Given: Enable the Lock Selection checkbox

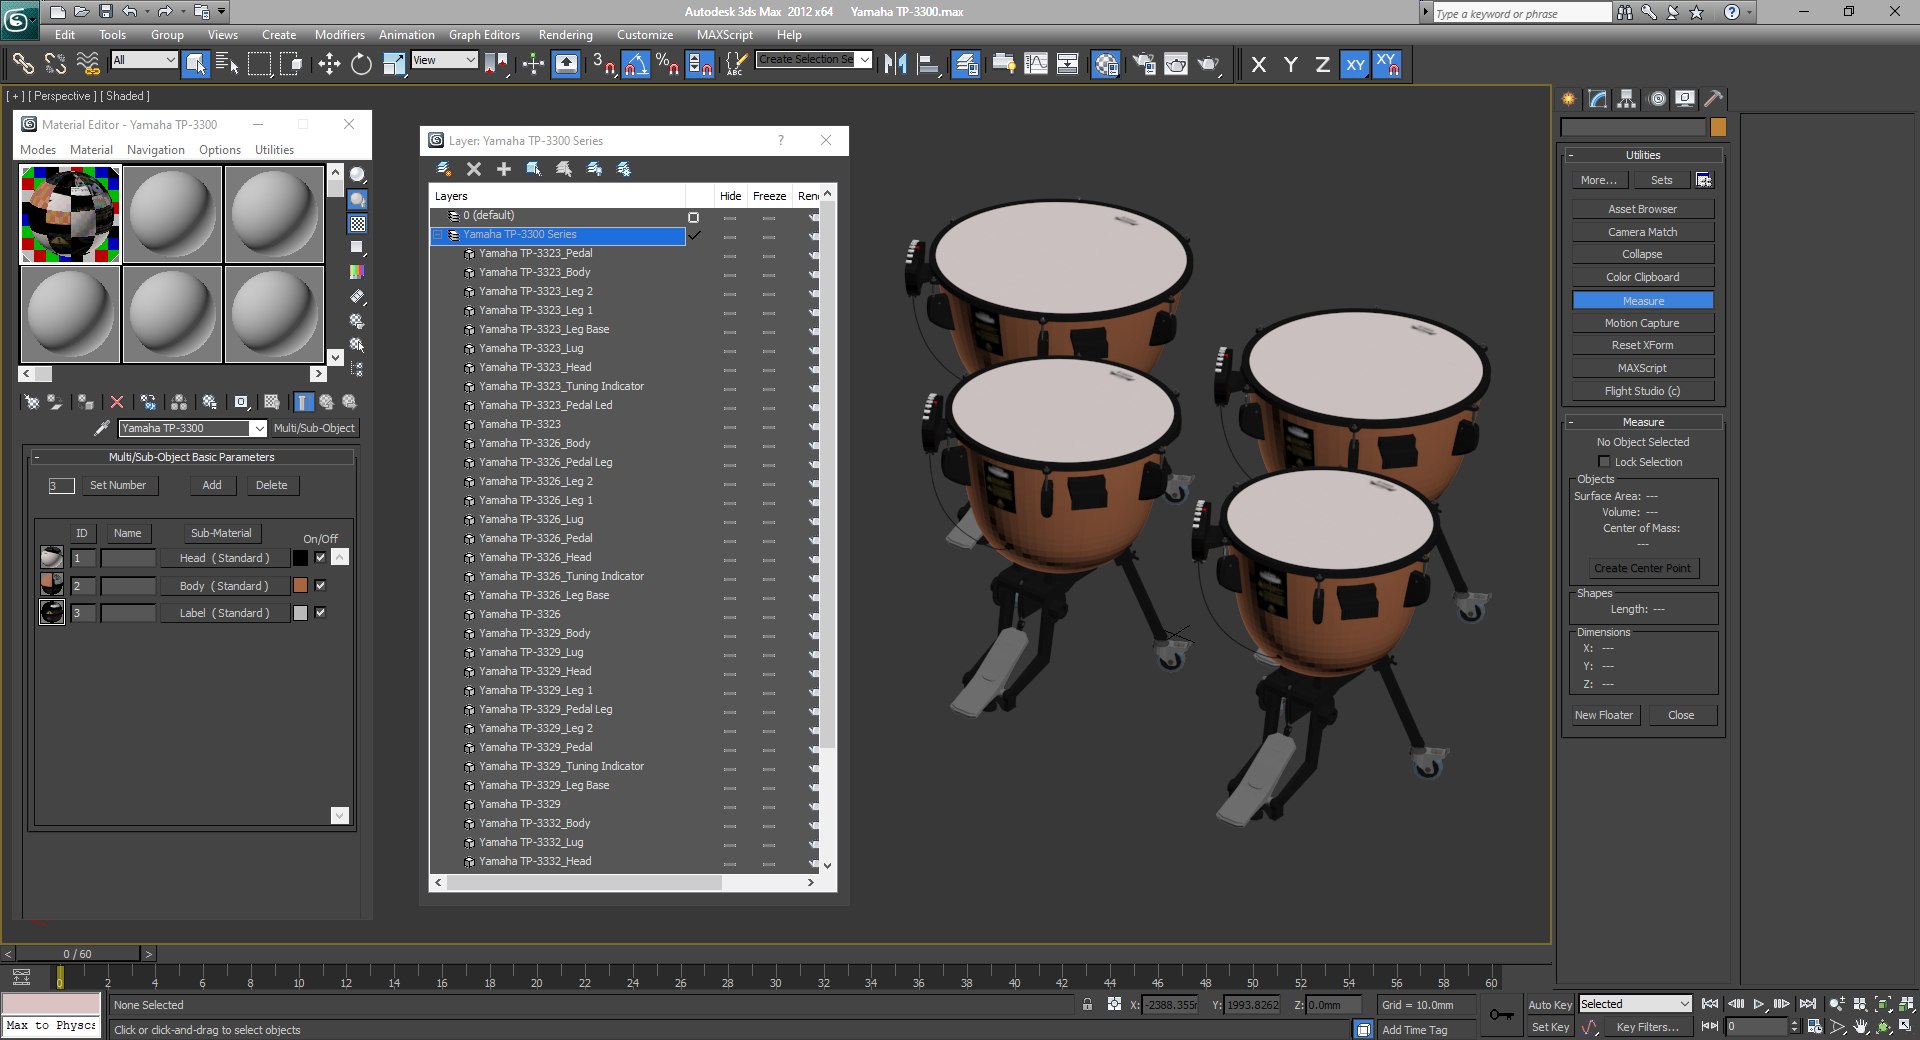Looking at the screenshot, I should coord(1605,462).
